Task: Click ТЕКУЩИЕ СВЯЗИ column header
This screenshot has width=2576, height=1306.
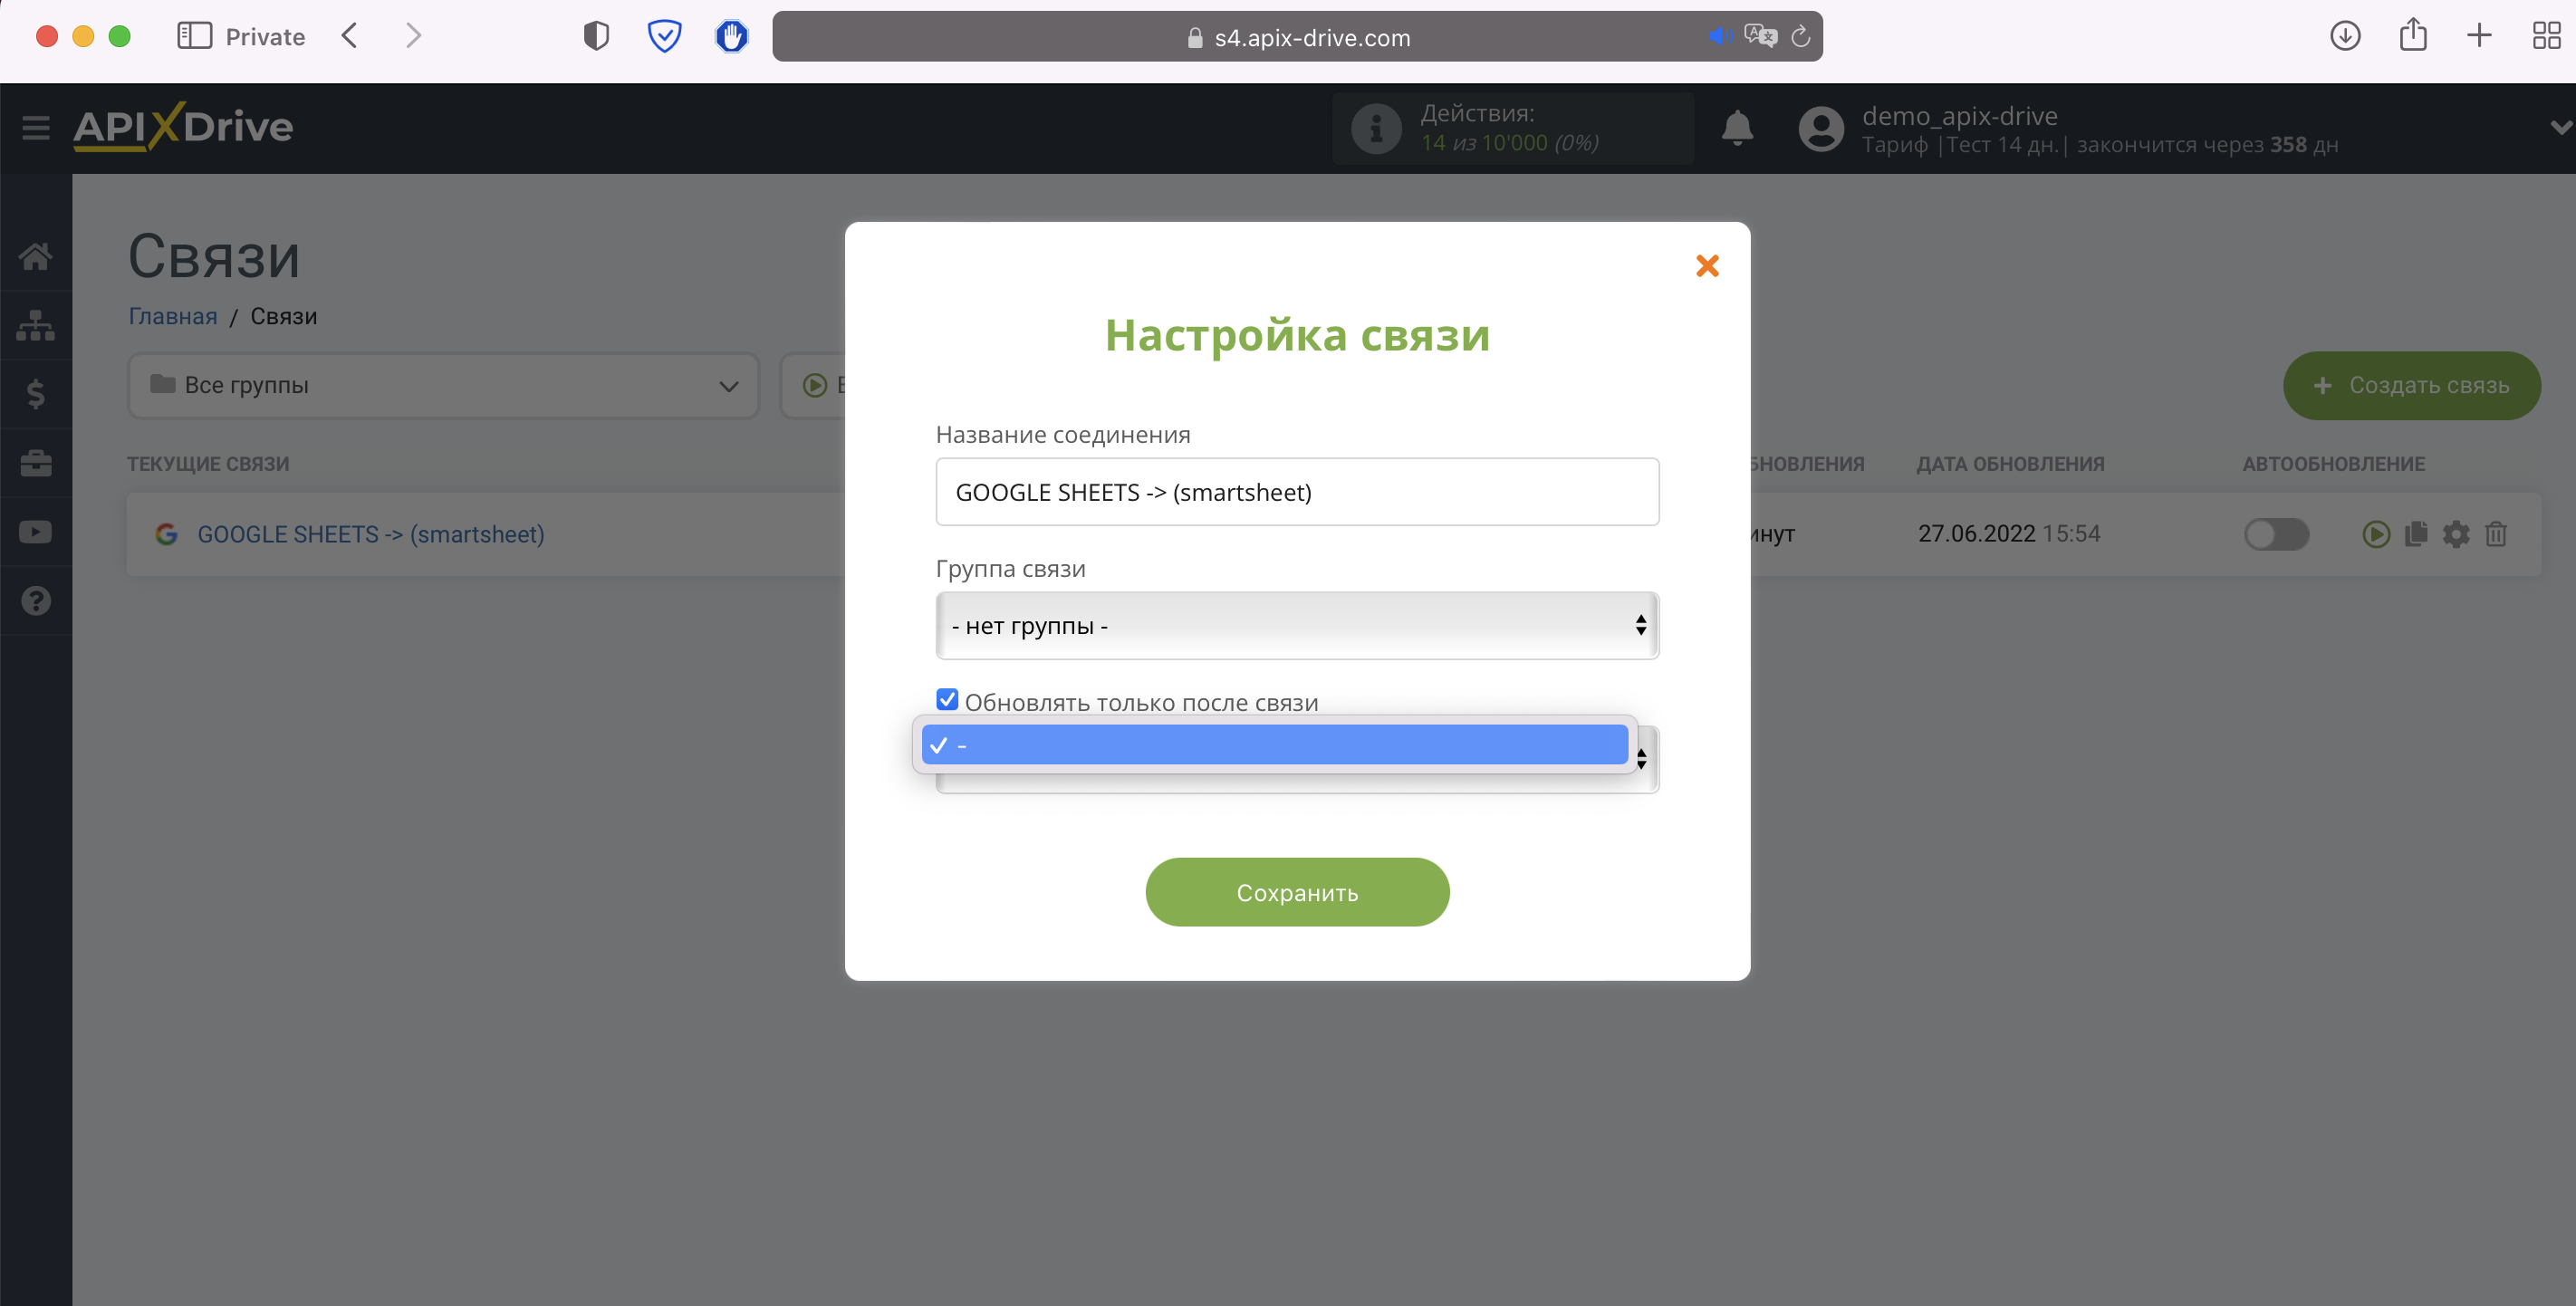Action: click(x=208, y=464)
